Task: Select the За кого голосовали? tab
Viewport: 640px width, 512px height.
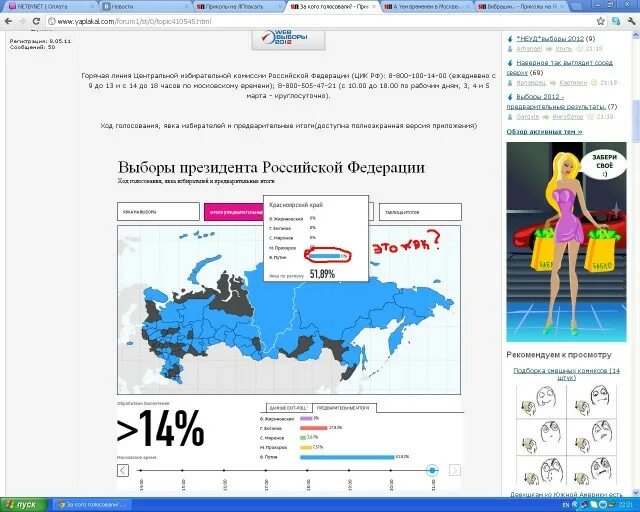Action: (x=333, y=7)
